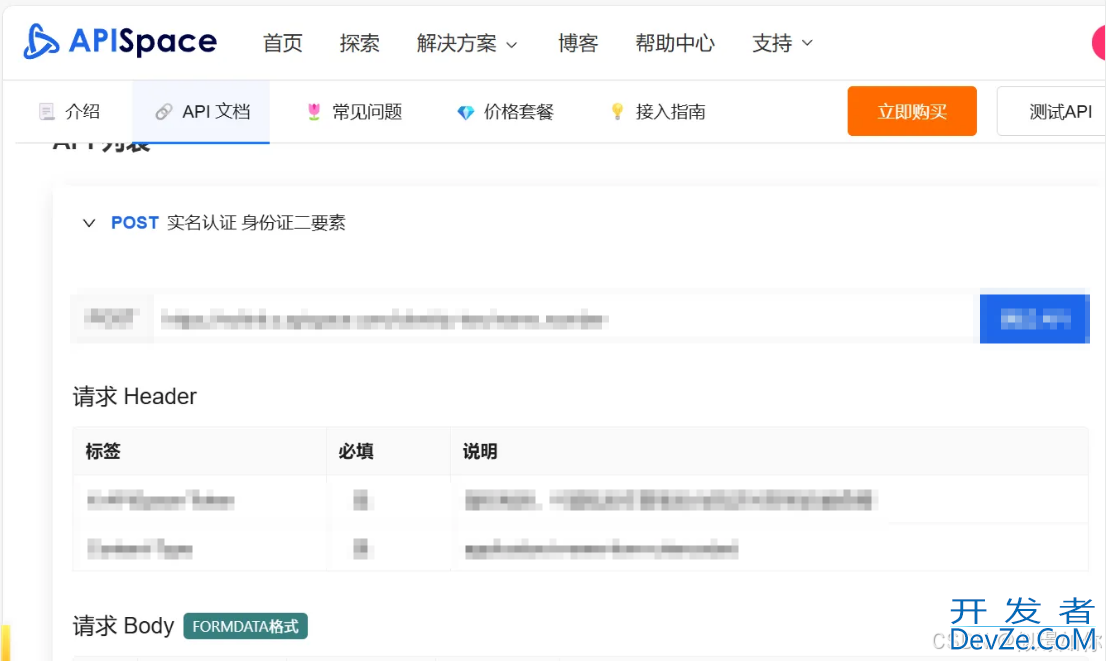Open the 博客 blog link
1106x661 pixels.
coord(578,43)
